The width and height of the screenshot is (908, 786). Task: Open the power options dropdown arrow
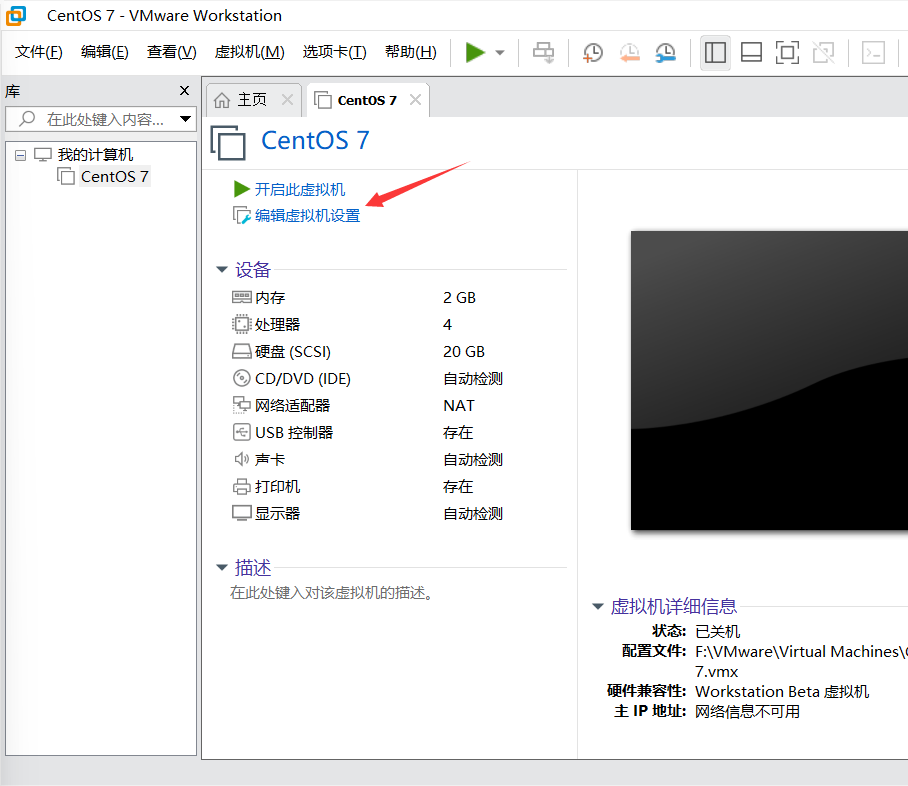pyautogui.click(x=500, y=53)
